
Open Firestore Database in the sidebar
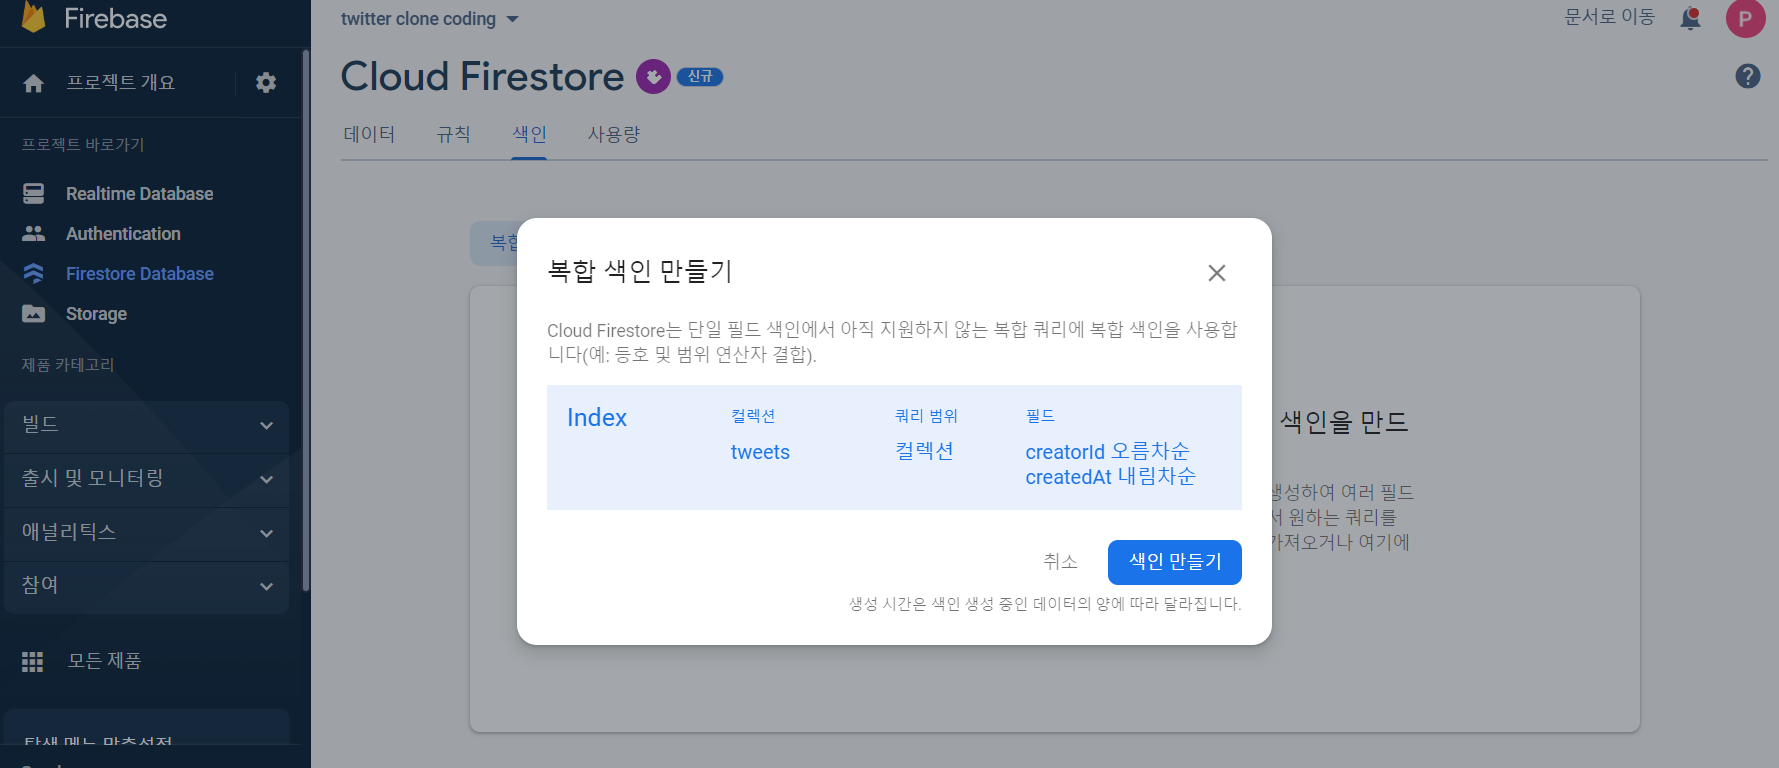coord(139,274)
